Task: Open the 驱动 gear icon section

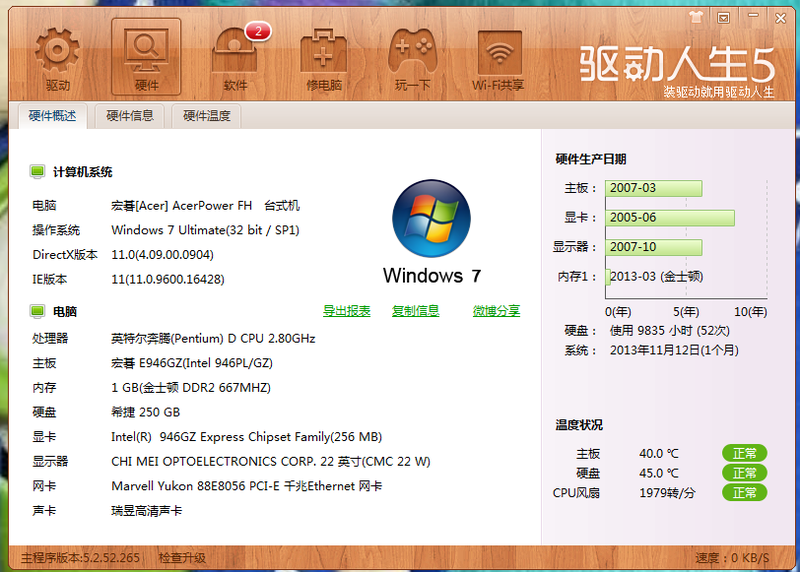Action: tap(57, 59)
